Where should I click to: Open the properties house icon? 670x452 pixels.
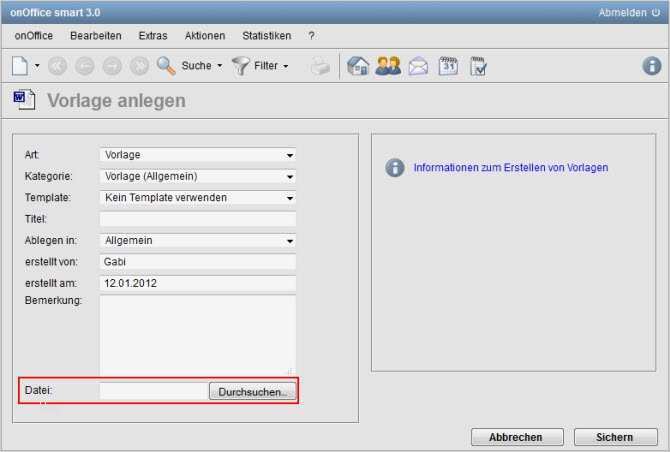point(358,66)
